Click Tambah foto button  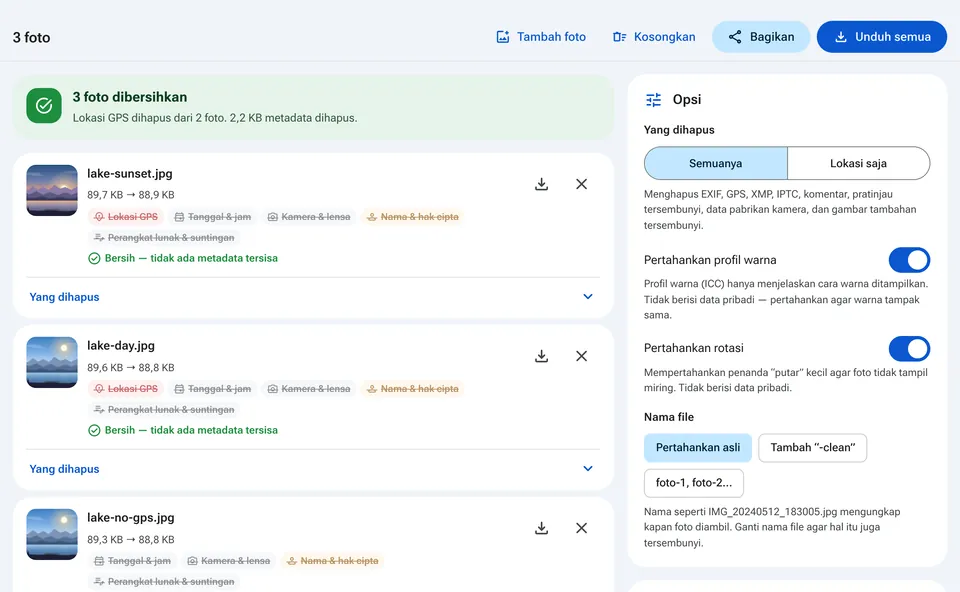tap(541, 37)
